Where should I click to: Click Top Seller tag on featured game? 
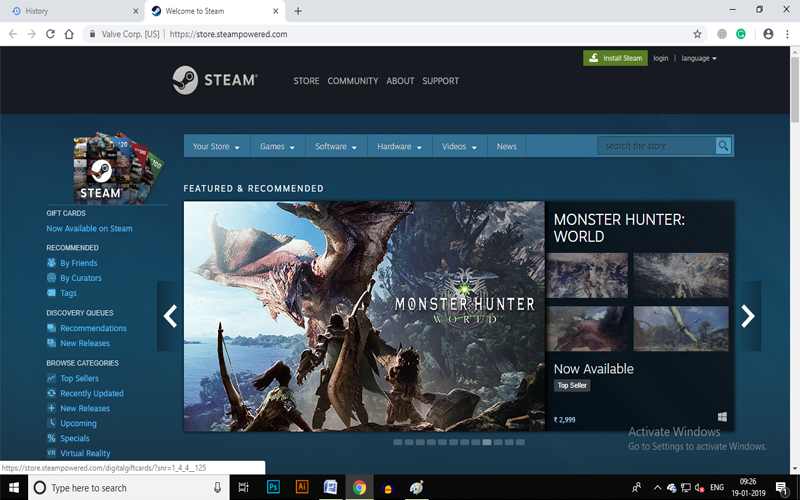[x=572, y=386]
